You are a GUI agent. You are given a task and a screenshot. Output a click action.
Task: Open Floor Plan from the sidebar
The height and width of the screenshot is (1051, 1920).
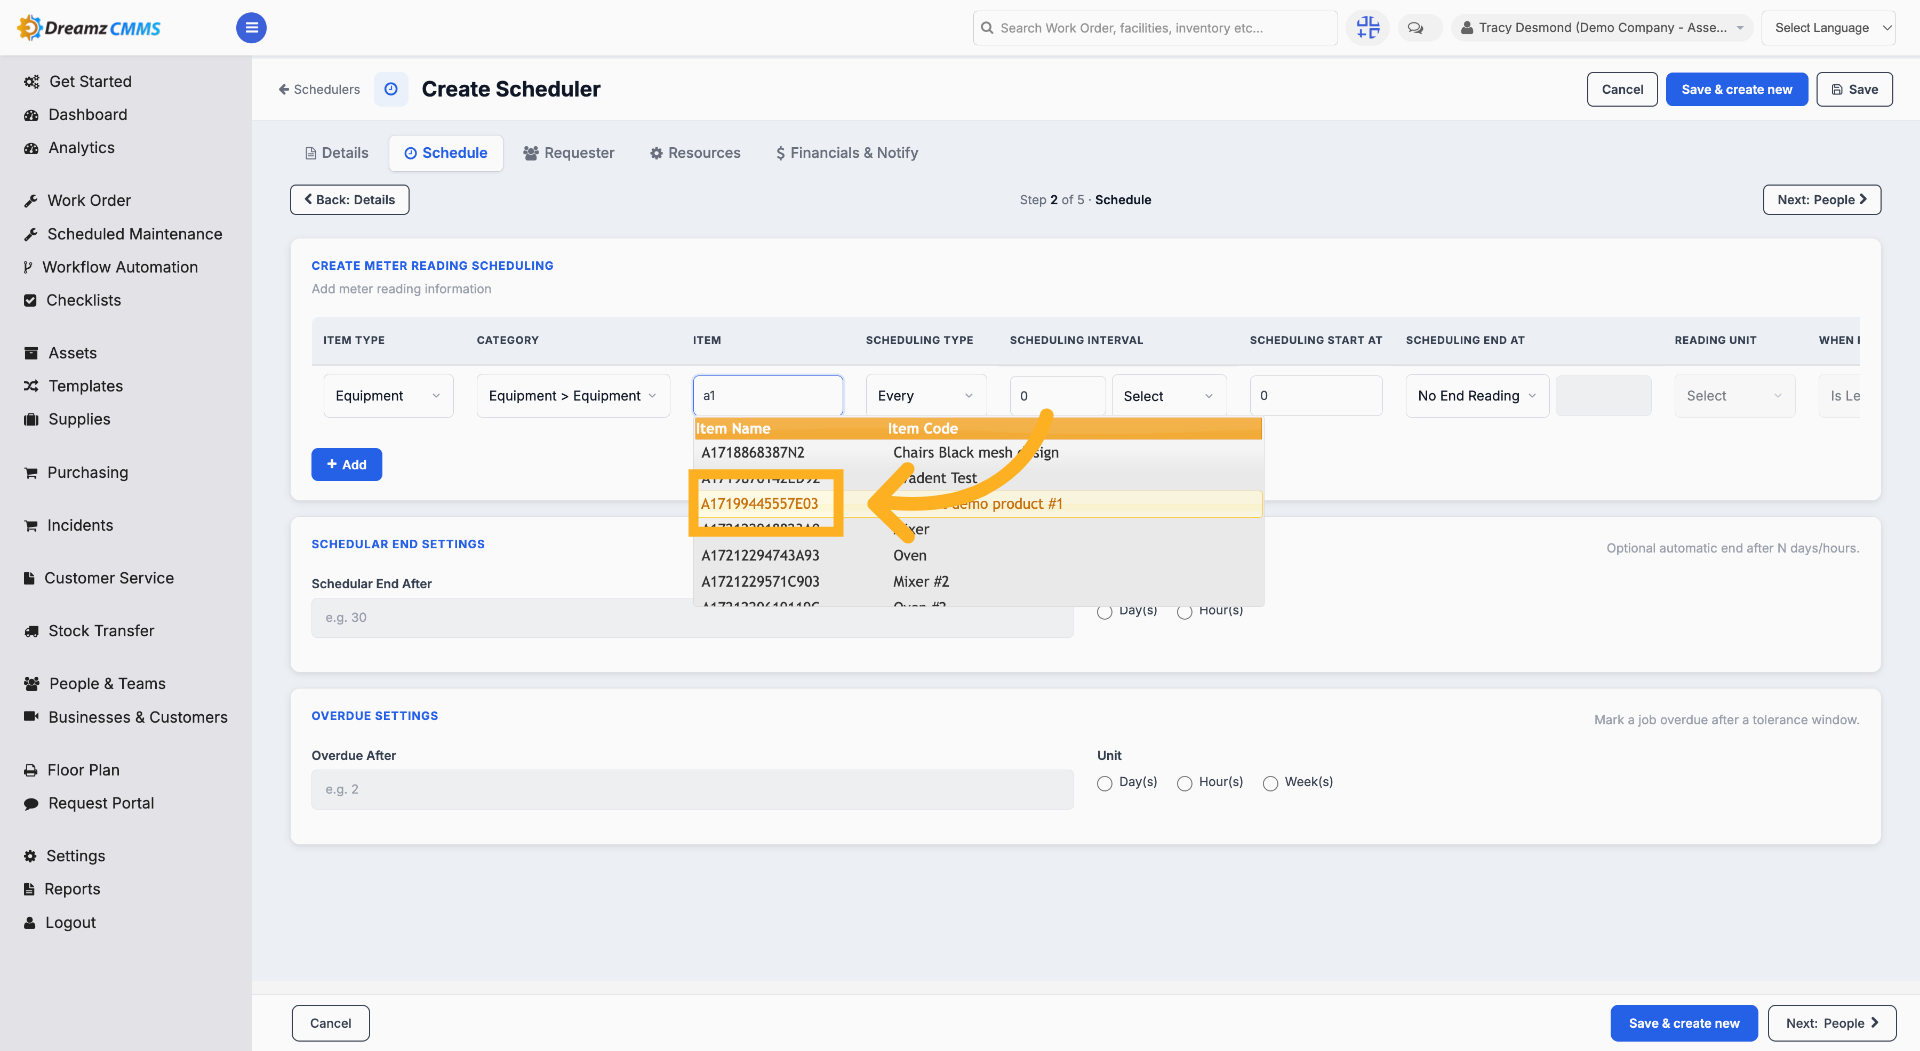click(83, 770)
